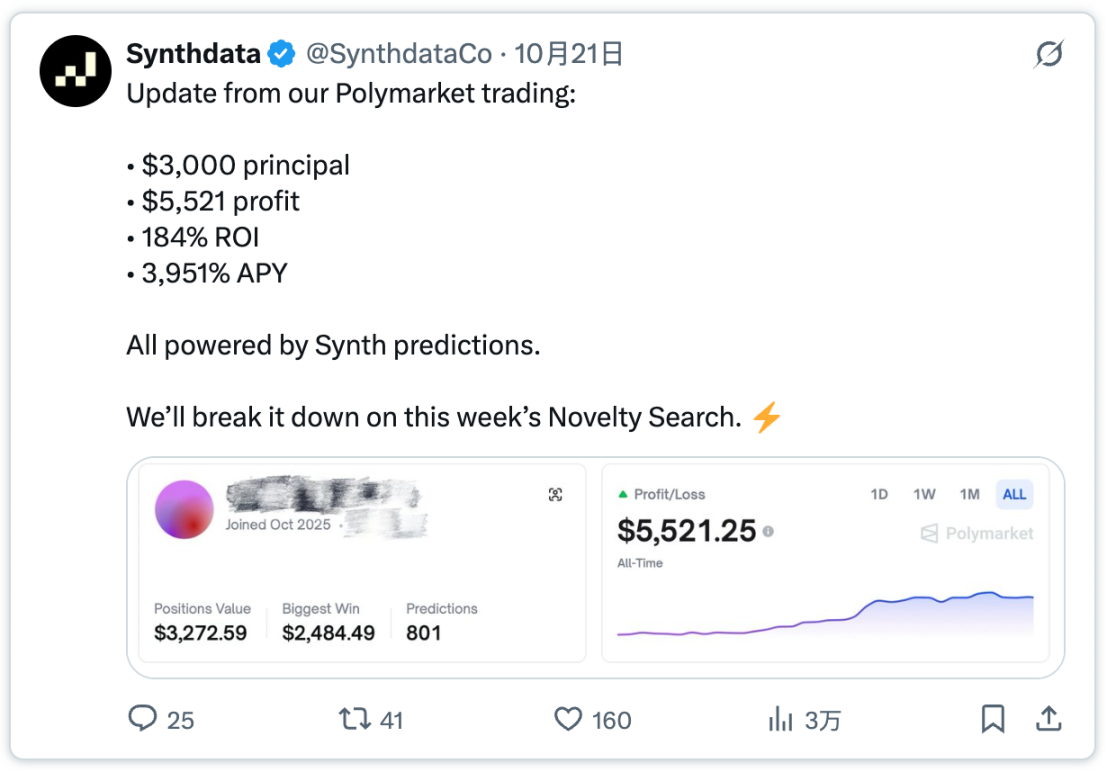Switch the chart to 1D timeframe
The width and height of the screenshot is (1107, 772).
880,494
